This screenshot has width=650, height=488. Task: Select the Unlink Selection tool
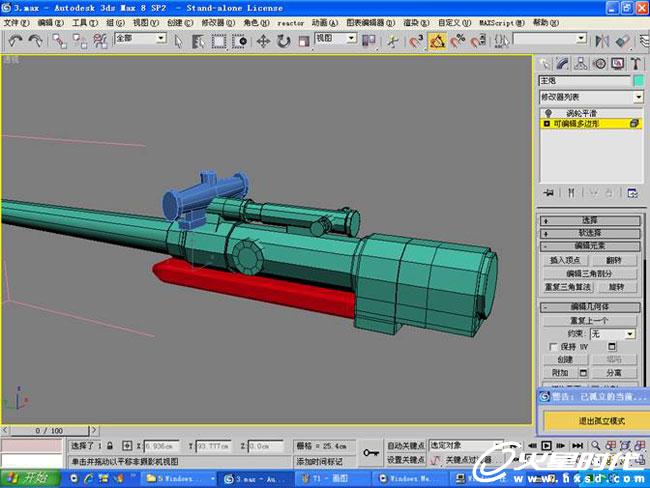[80, 41]
